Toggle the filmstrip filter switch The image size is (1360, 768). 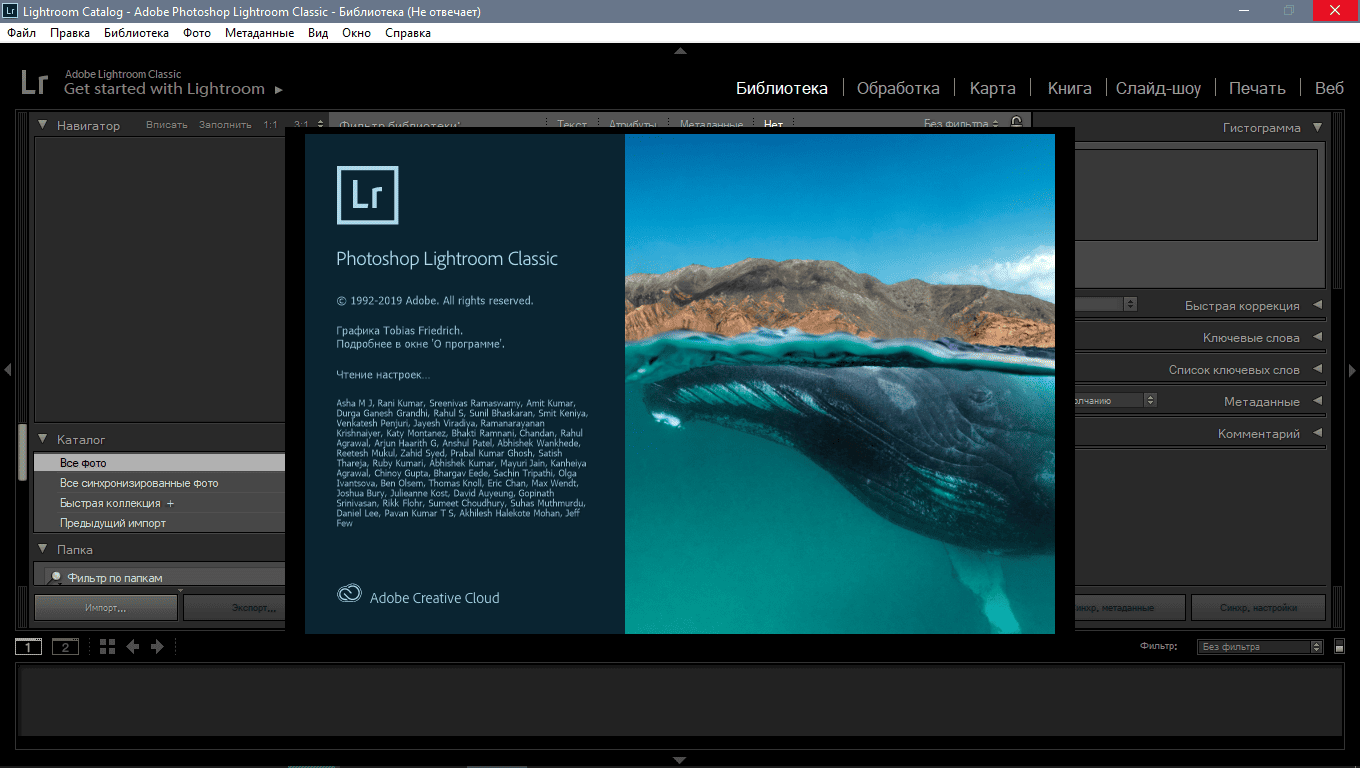click(1340, 647)
